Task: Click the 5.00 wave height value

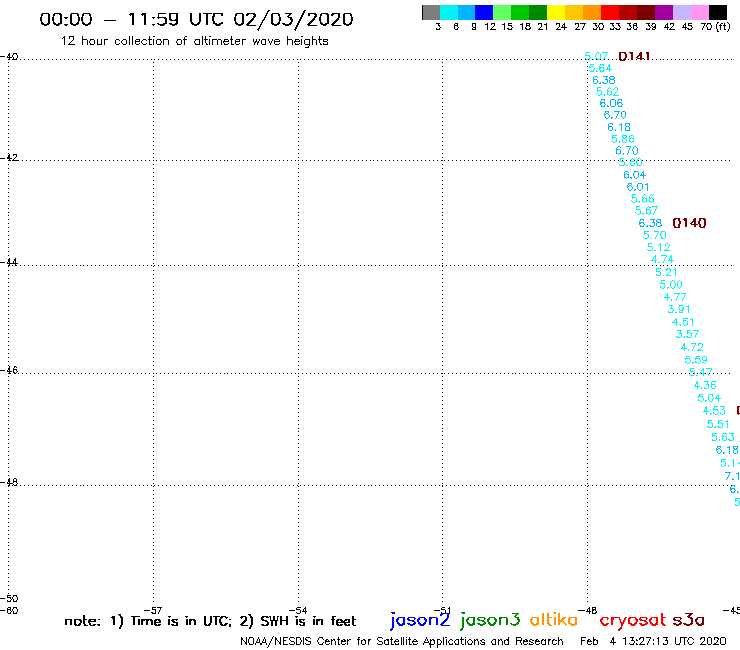Action: tap(671, 285)
